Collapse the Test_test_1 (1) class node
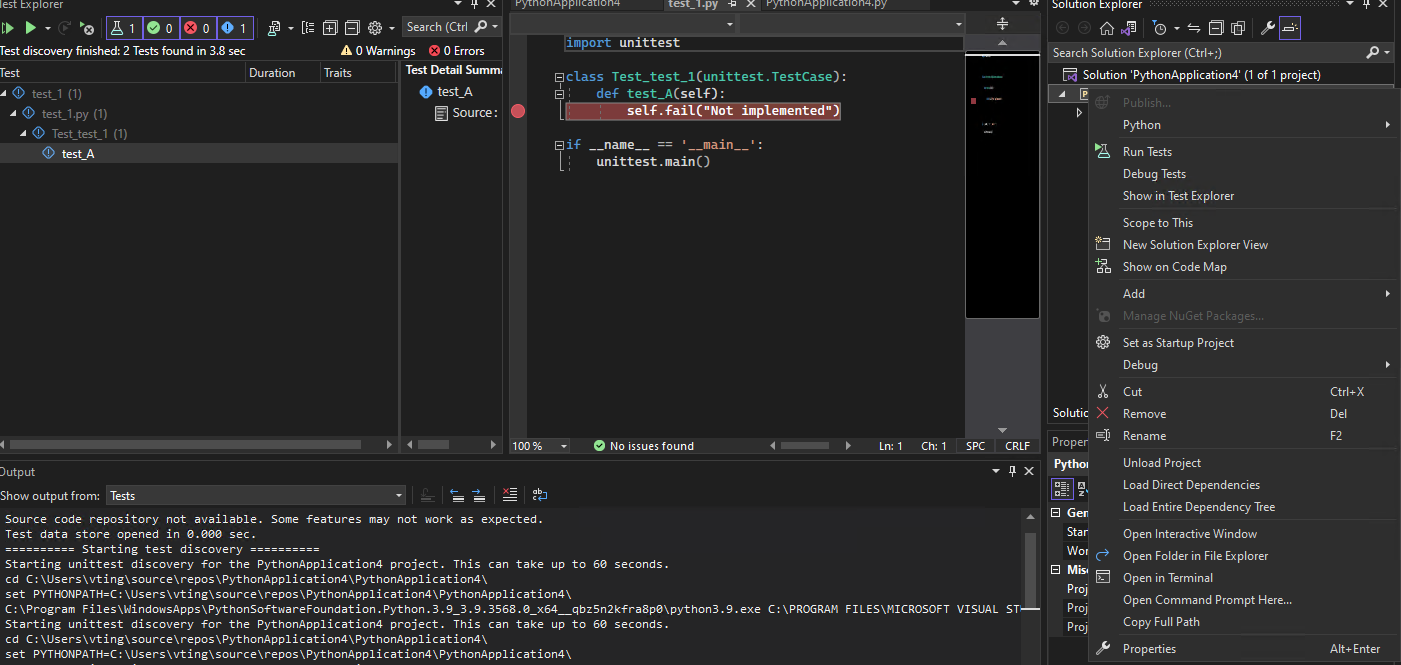The width and height of the screenshot is (1401, 665). click(x=25, y=133)
